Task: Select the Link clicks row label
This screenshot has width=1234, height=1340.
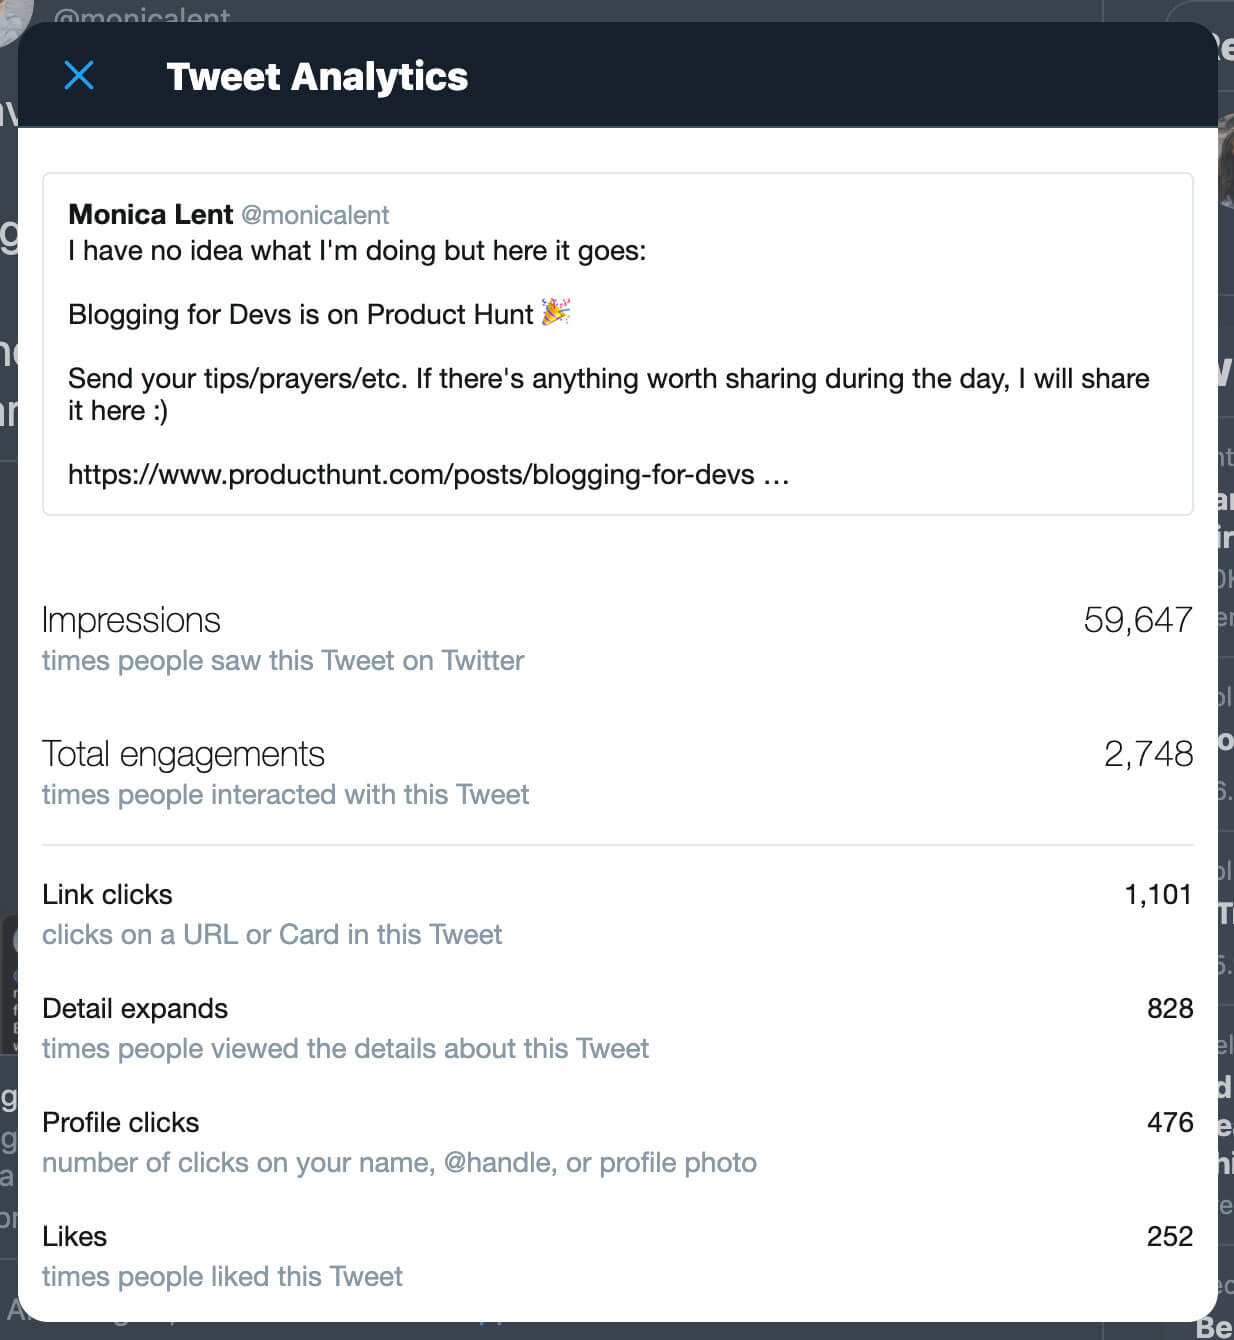Action: 107,894
